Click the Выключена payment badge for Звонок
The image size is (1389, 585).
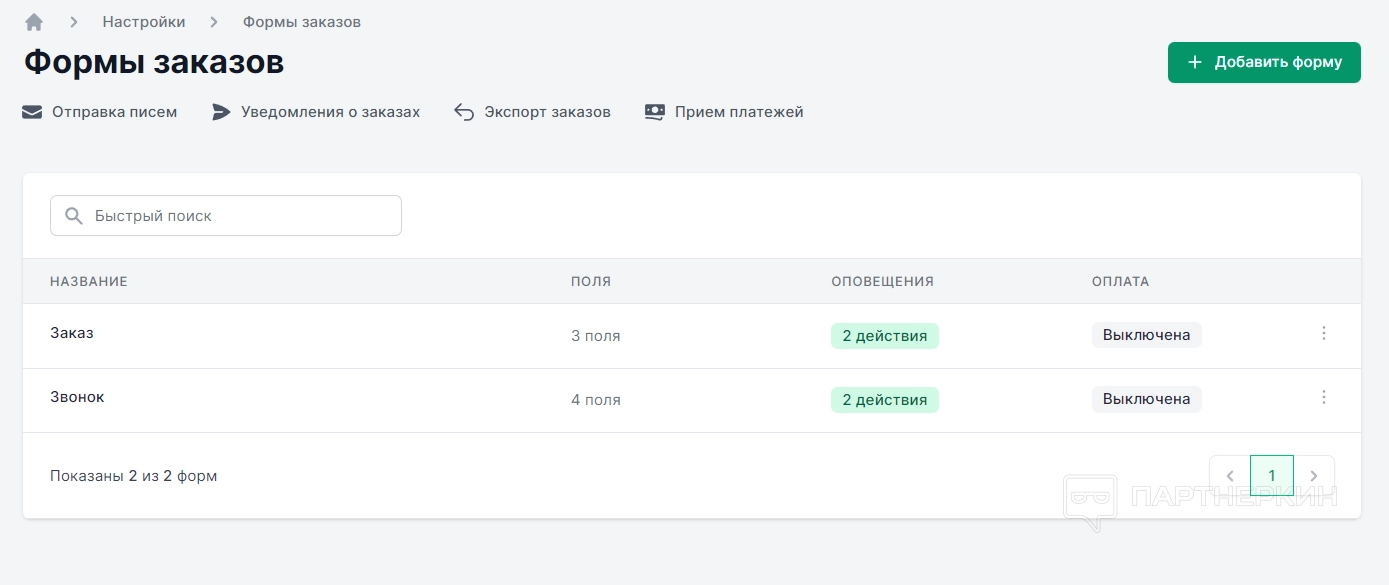point(1146,400)
